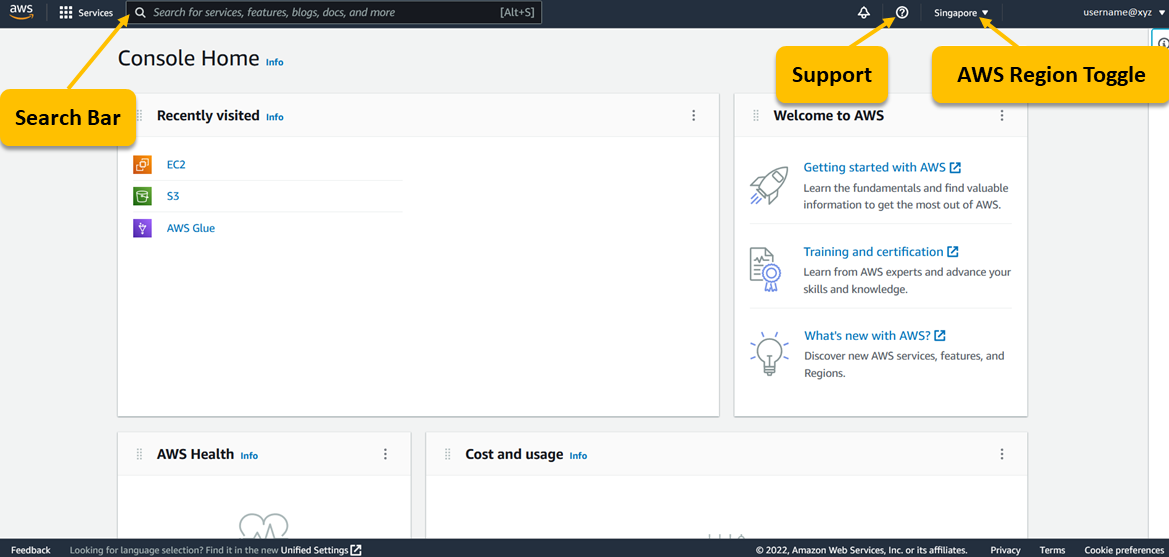The height and width of the screenshot is (557, 1169).
Task: Click Info next to Console Home
Action: point(274,62)
